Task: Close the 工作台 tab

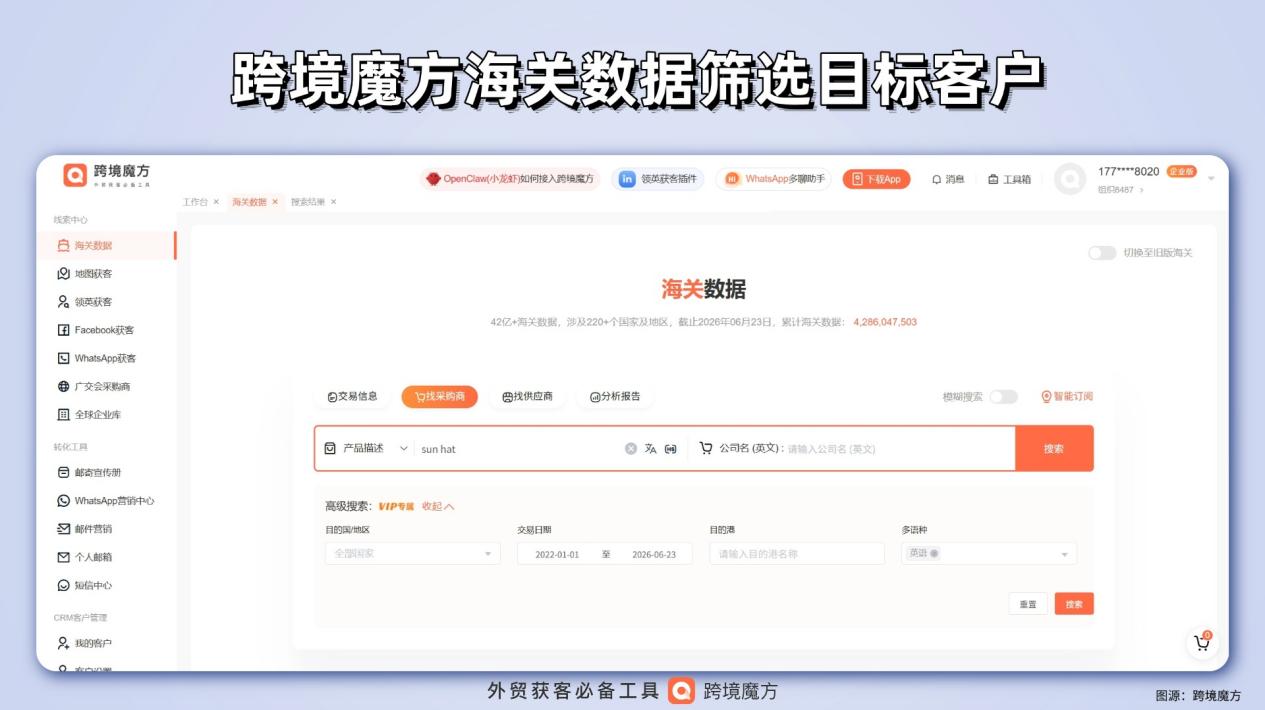Action: (216, 202)
